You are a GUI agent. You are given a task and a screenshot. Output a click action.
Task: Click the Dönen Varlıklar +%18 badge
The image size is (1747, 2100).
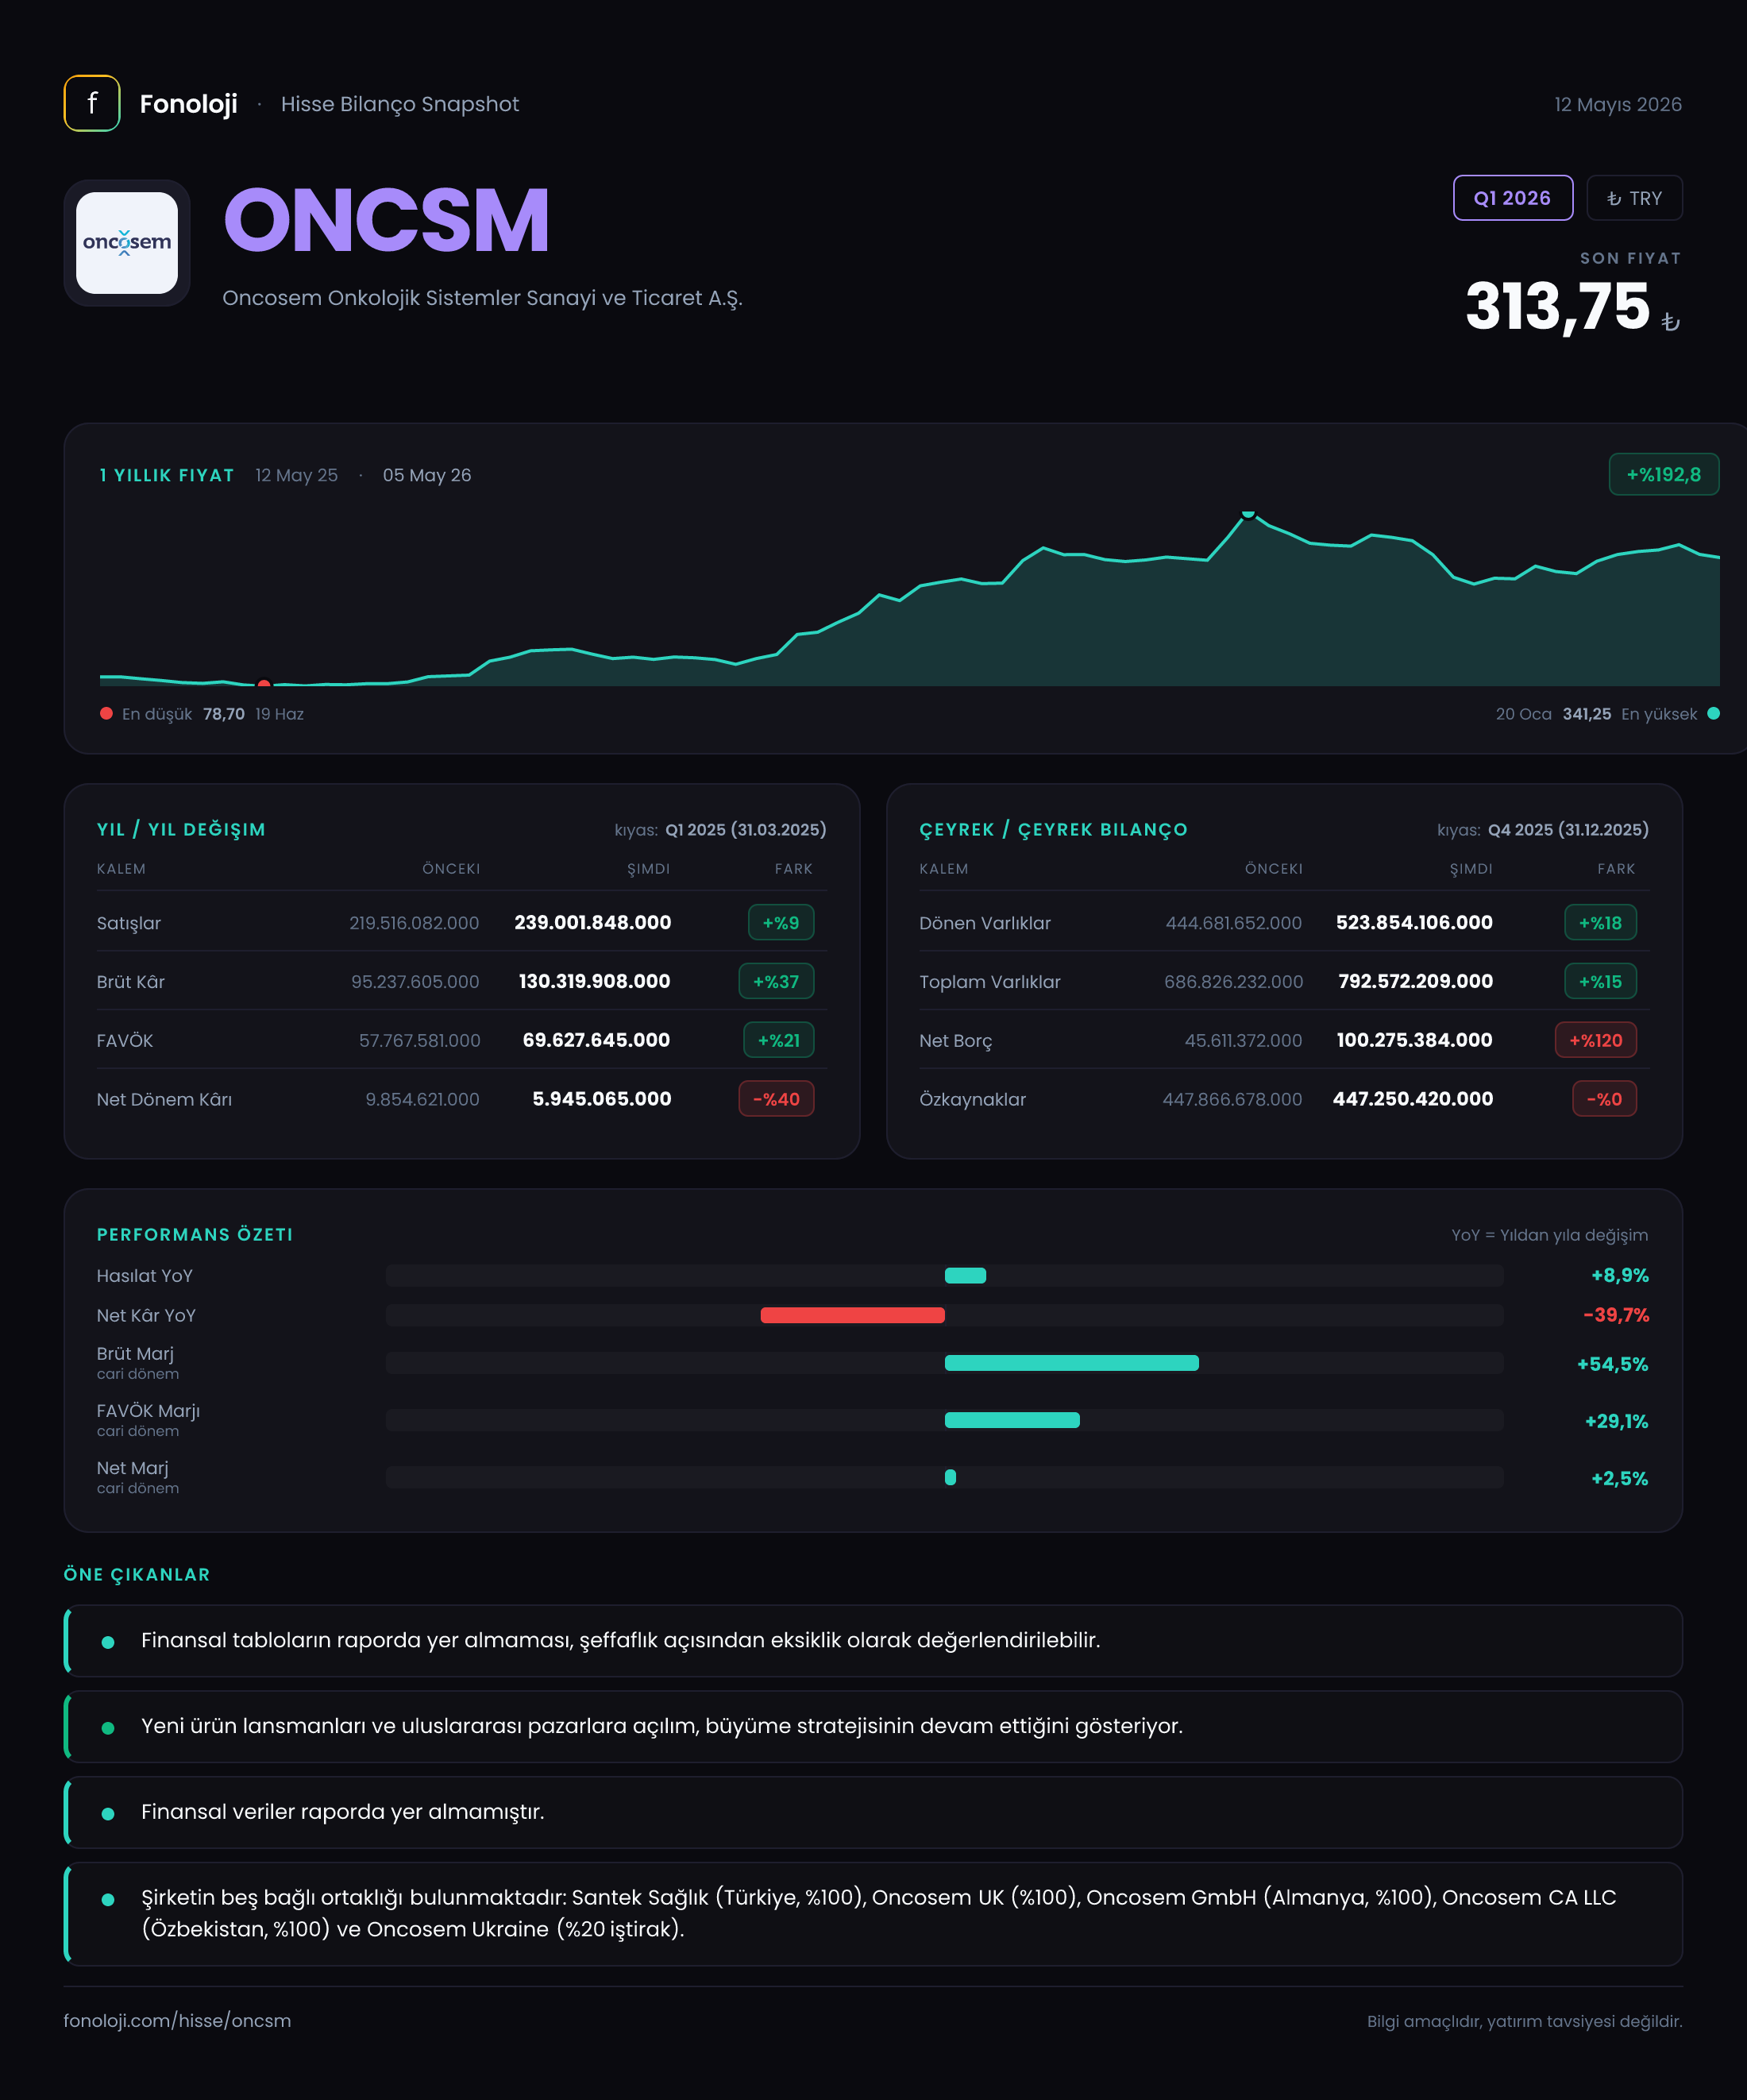pyautogui.click(x=1600, y=922)
